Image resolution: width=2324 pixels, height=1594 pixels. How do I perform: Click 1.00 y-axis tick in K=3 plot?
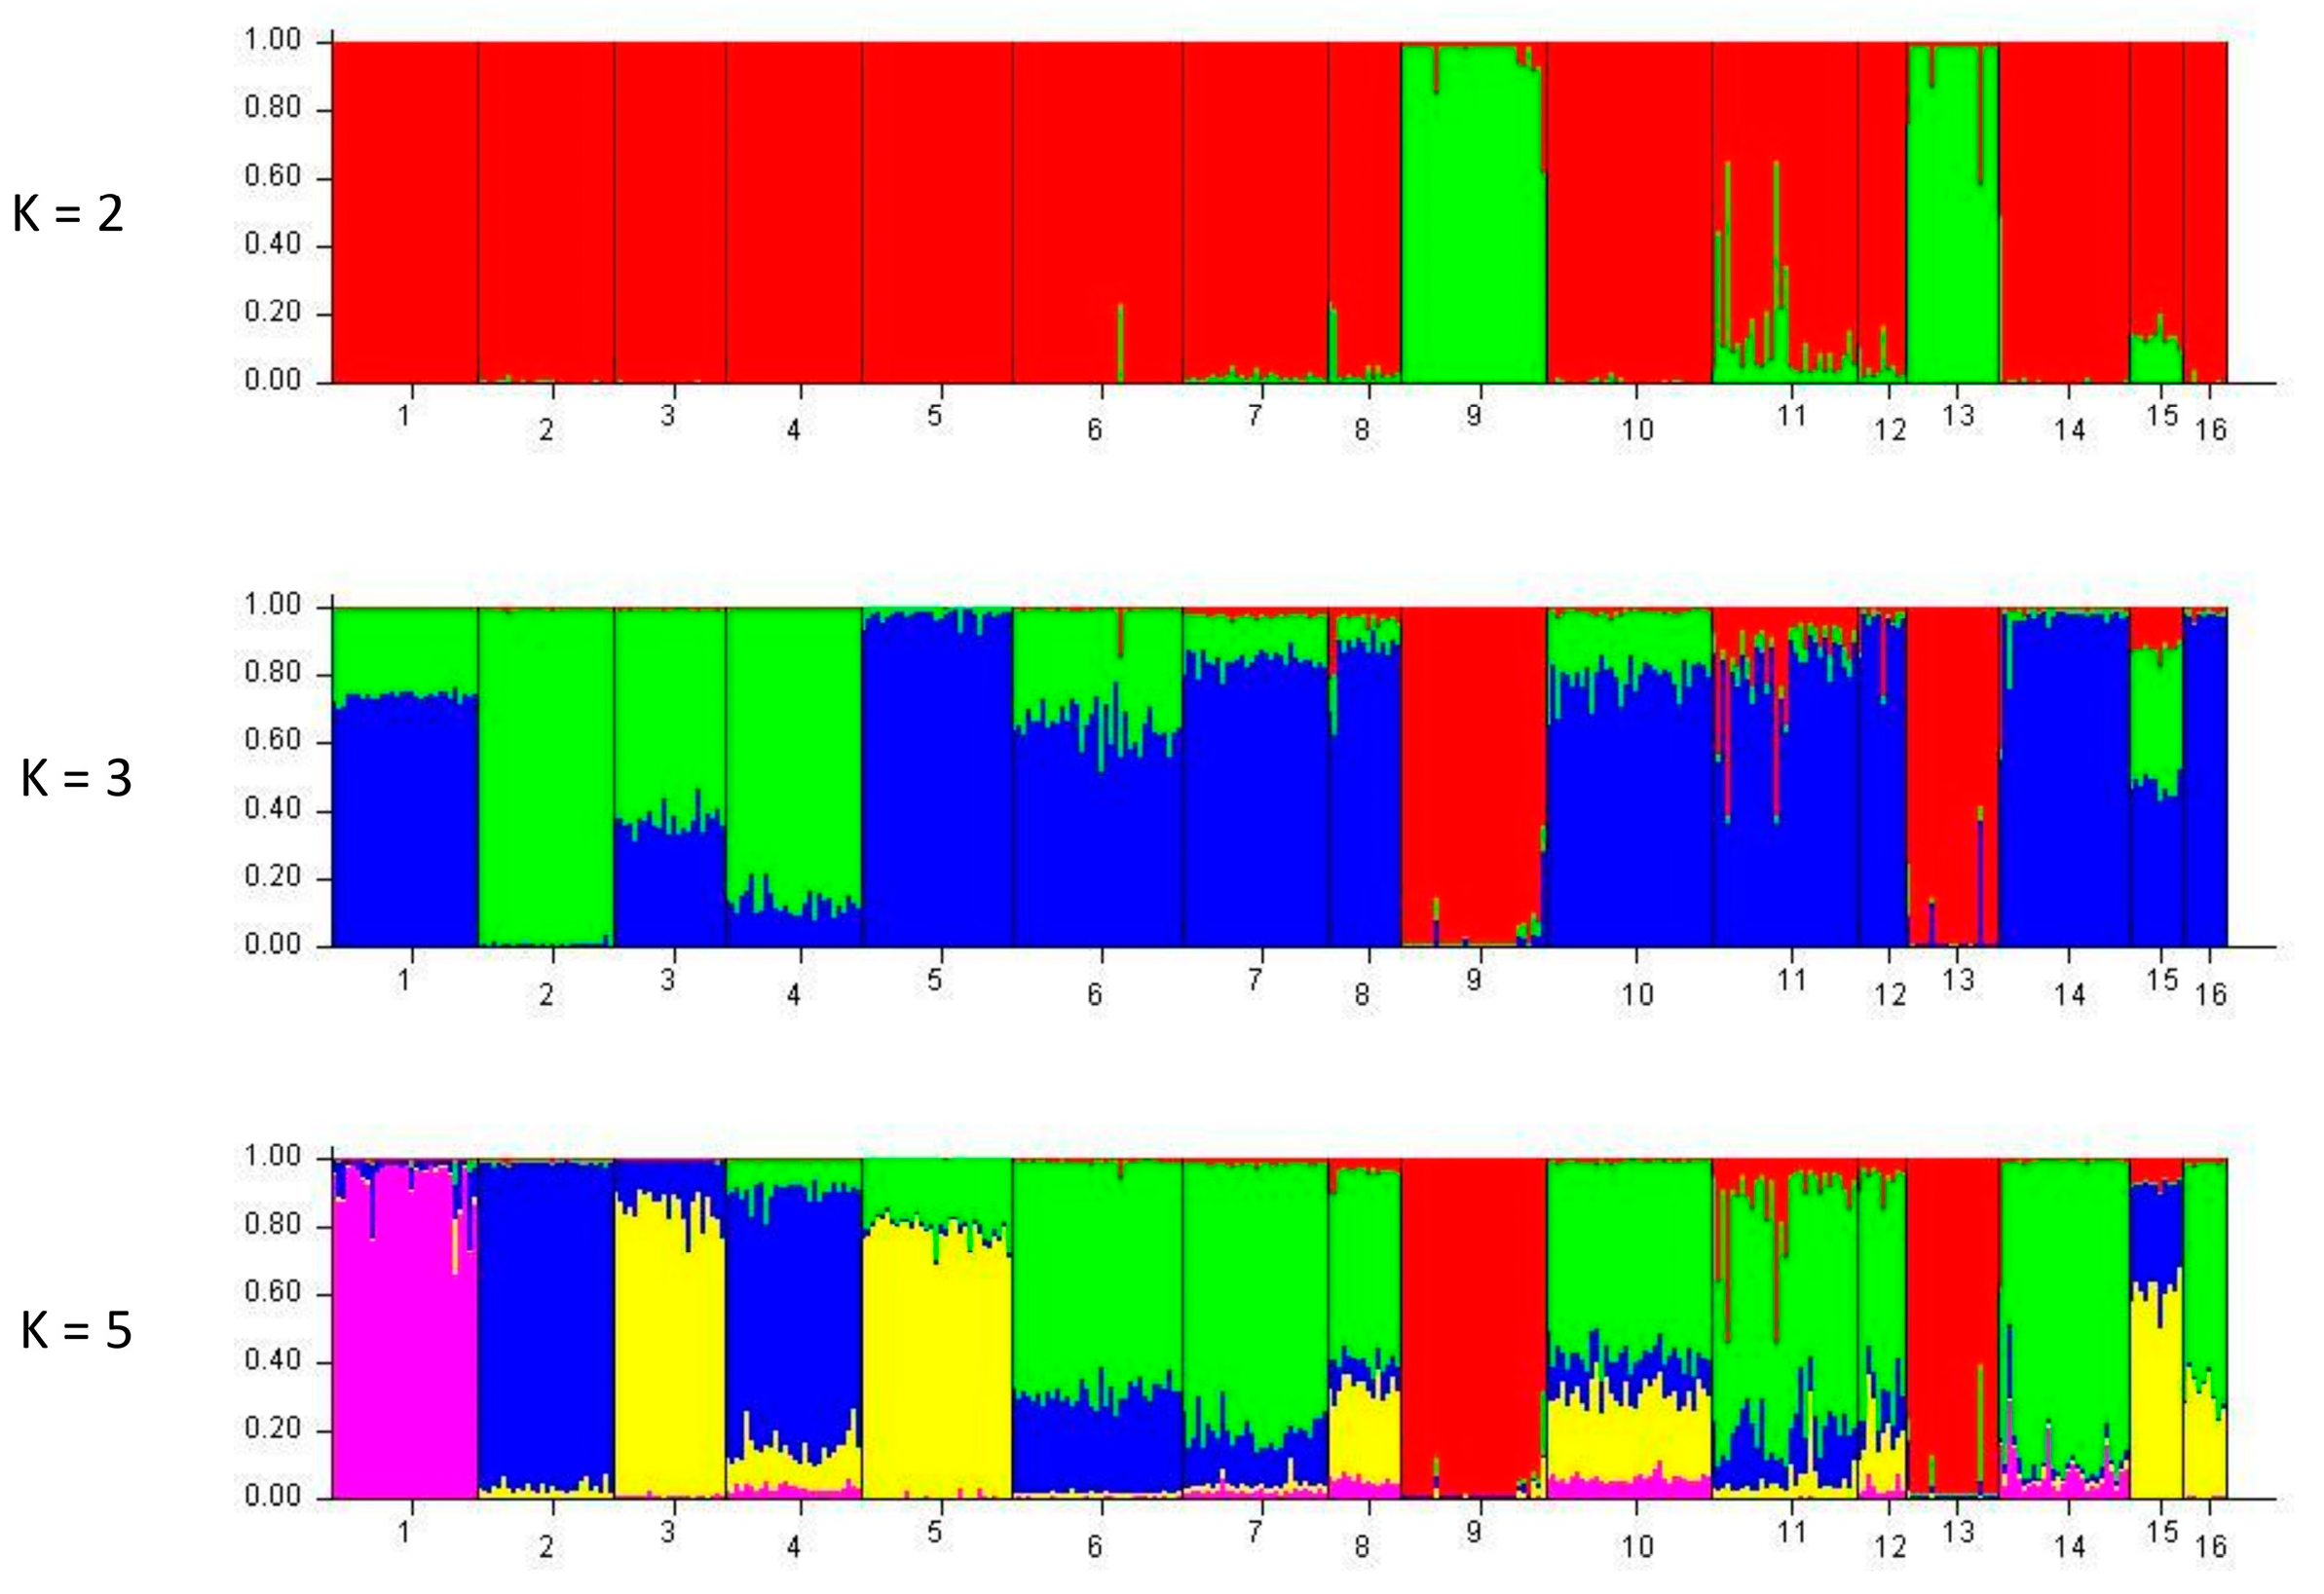click(x=272, y=605)
